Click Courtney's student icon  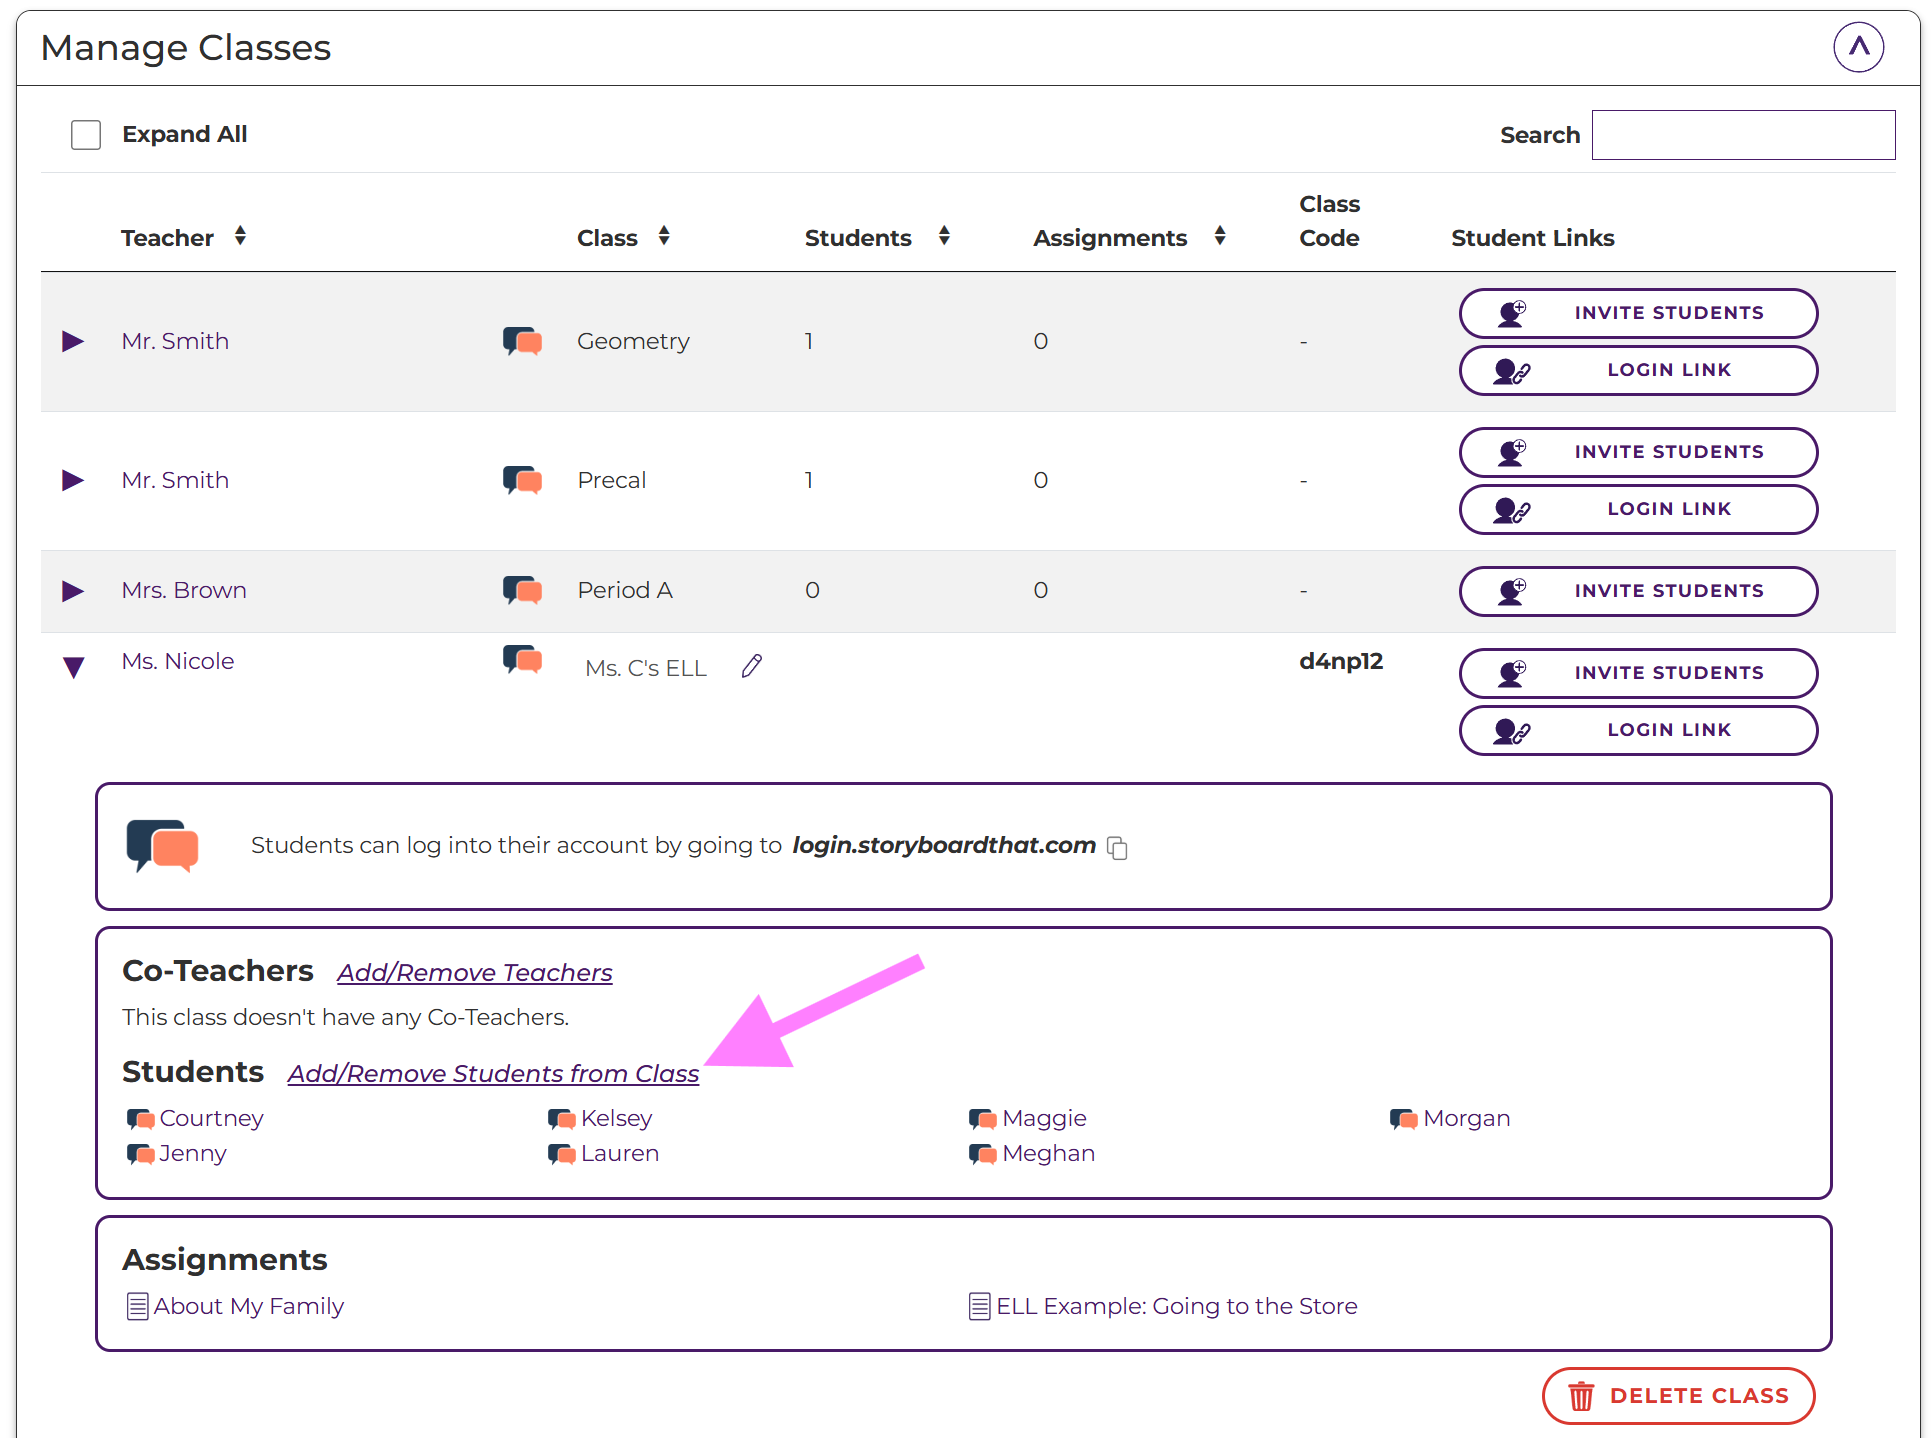pyautogui.click(x=140, y=1119)
